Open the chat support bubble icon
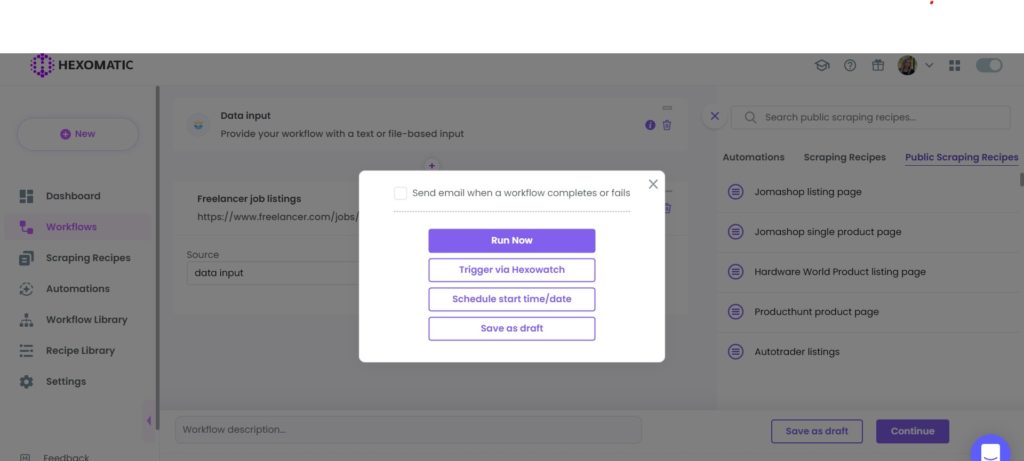The height and width of the screenshot is (461, 1024). coord(990,451)
